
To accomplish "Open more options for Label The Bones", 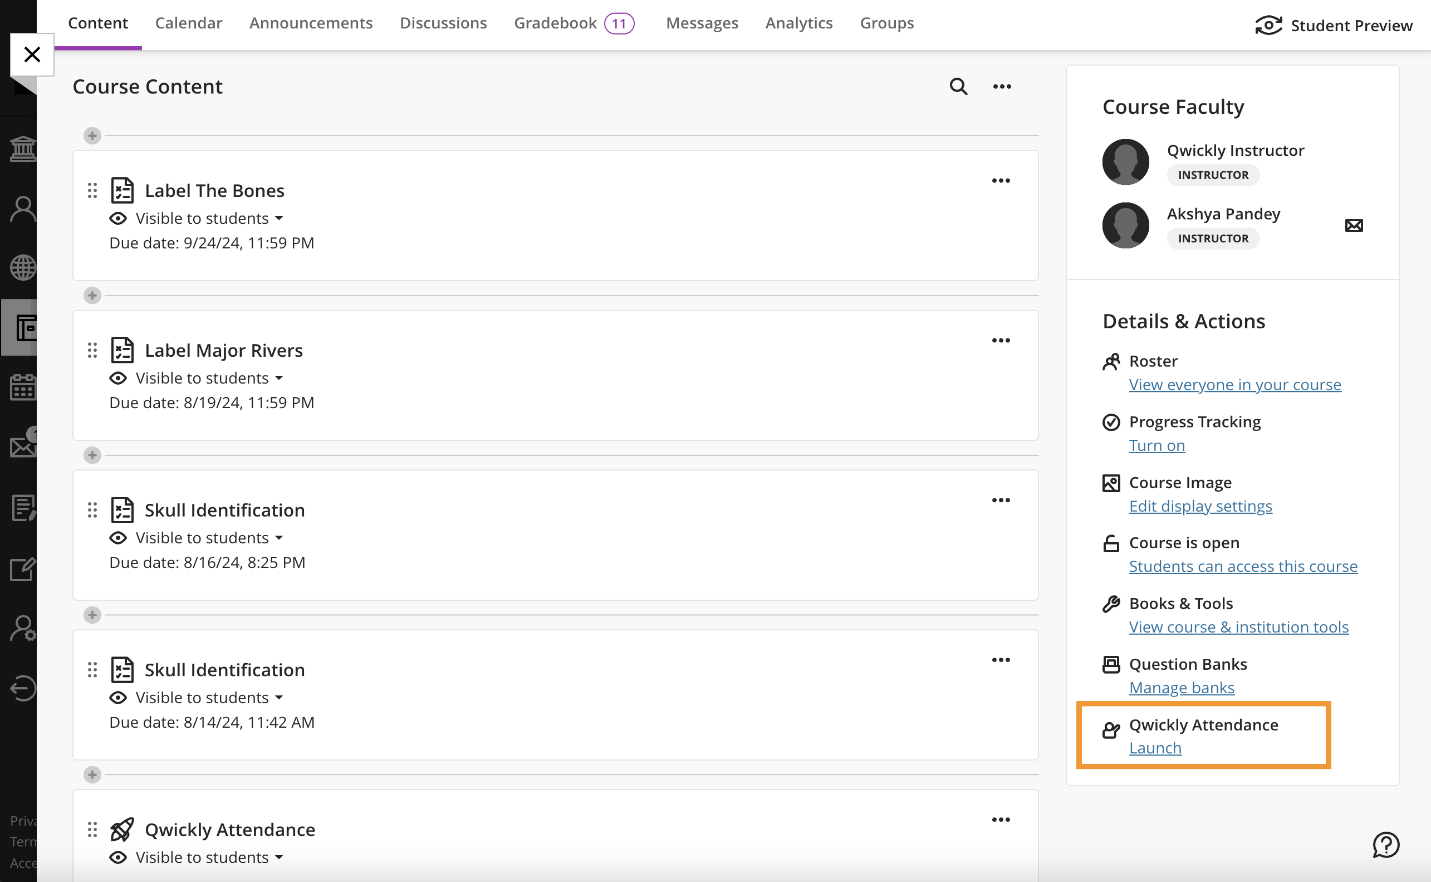I will (1001, 181).
